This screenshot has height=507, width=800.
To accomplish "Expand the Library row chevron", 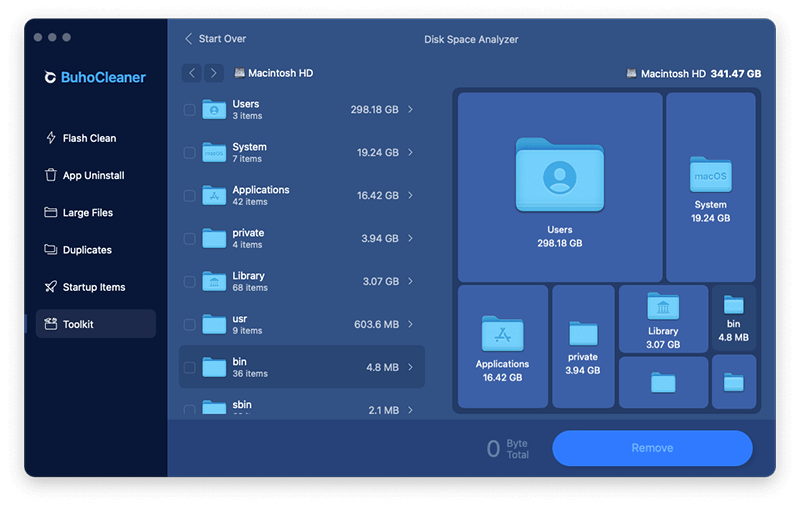I will [x=410, y=281].
